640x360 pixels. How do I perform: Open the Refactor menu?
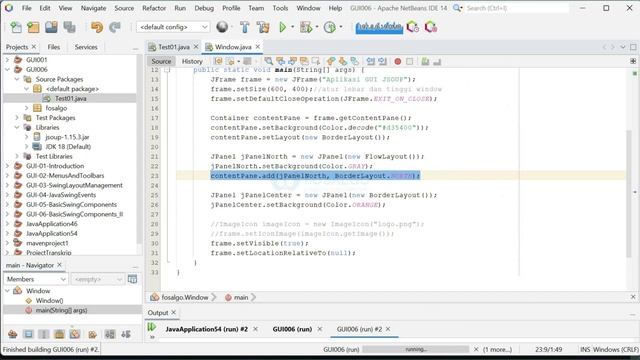pos(154,8)
